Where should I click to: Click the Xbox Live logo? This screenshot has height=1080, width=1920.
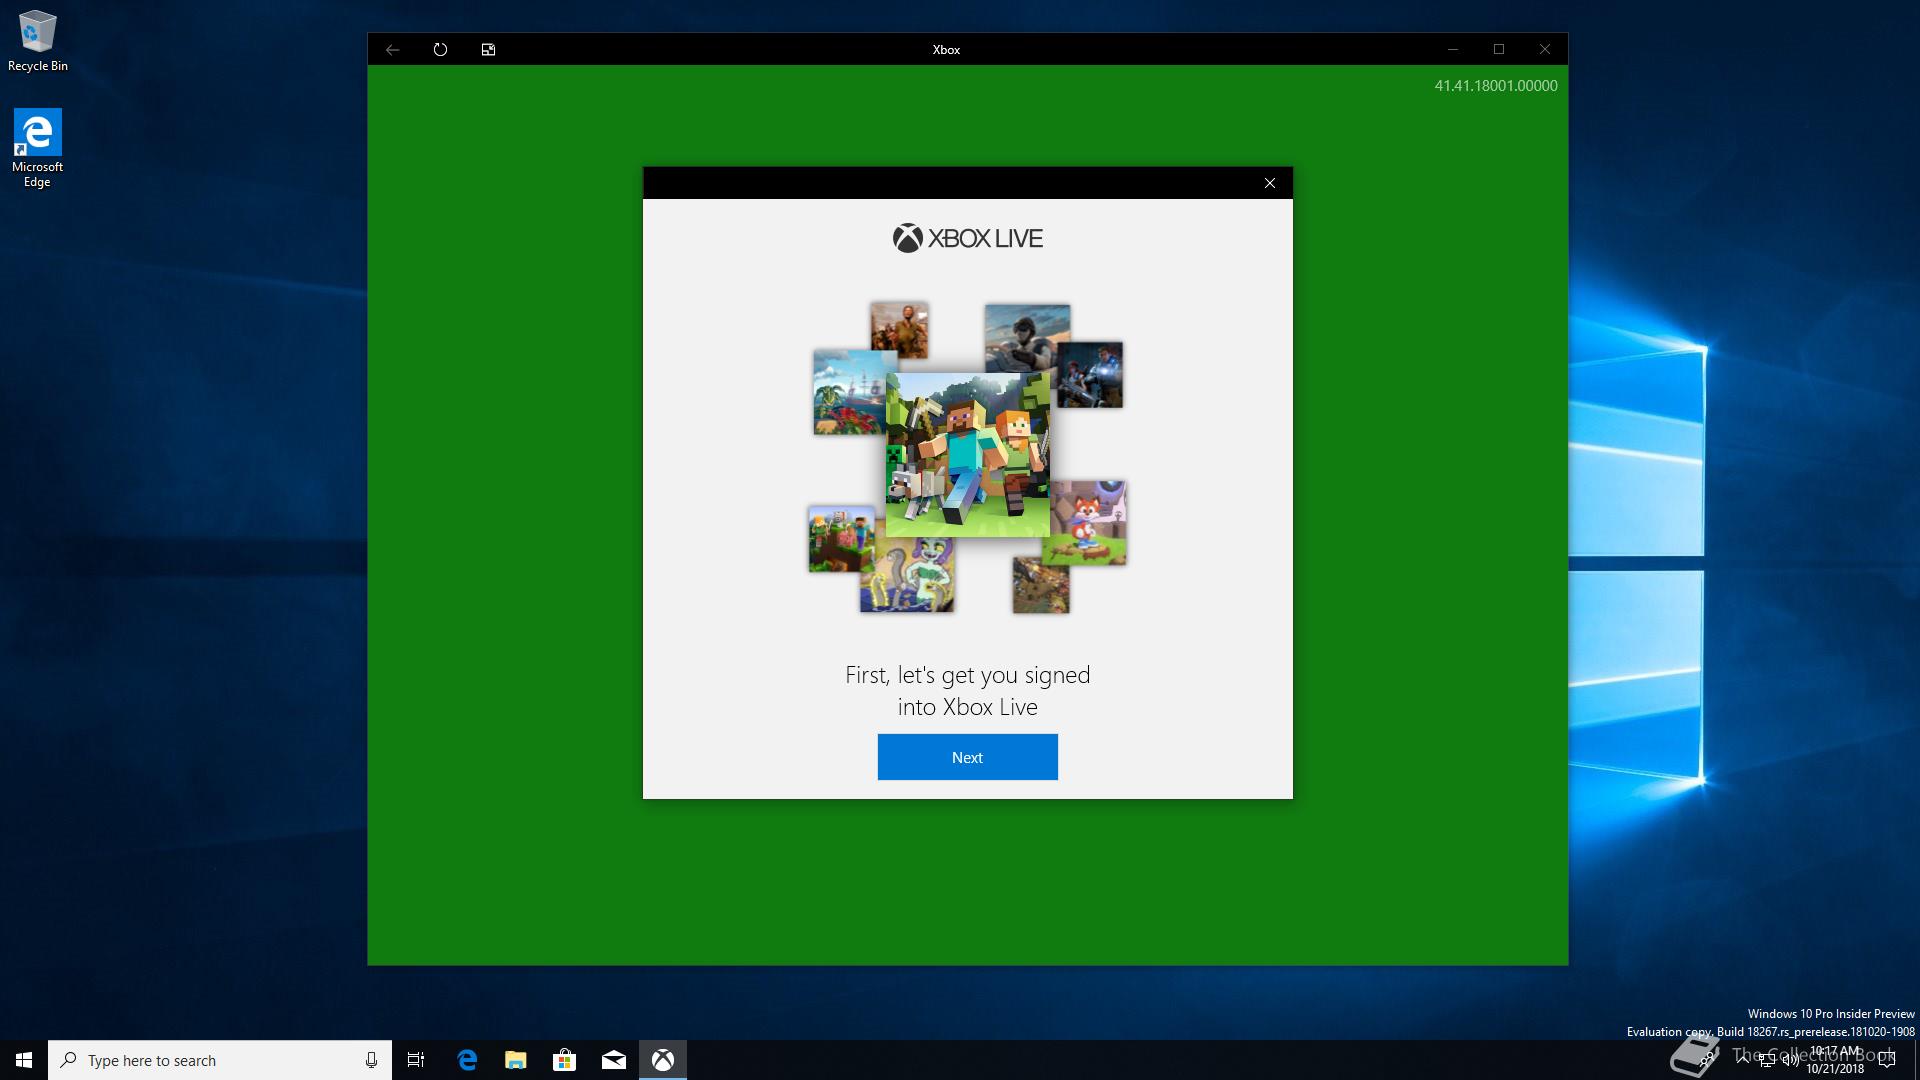point(967,238)
